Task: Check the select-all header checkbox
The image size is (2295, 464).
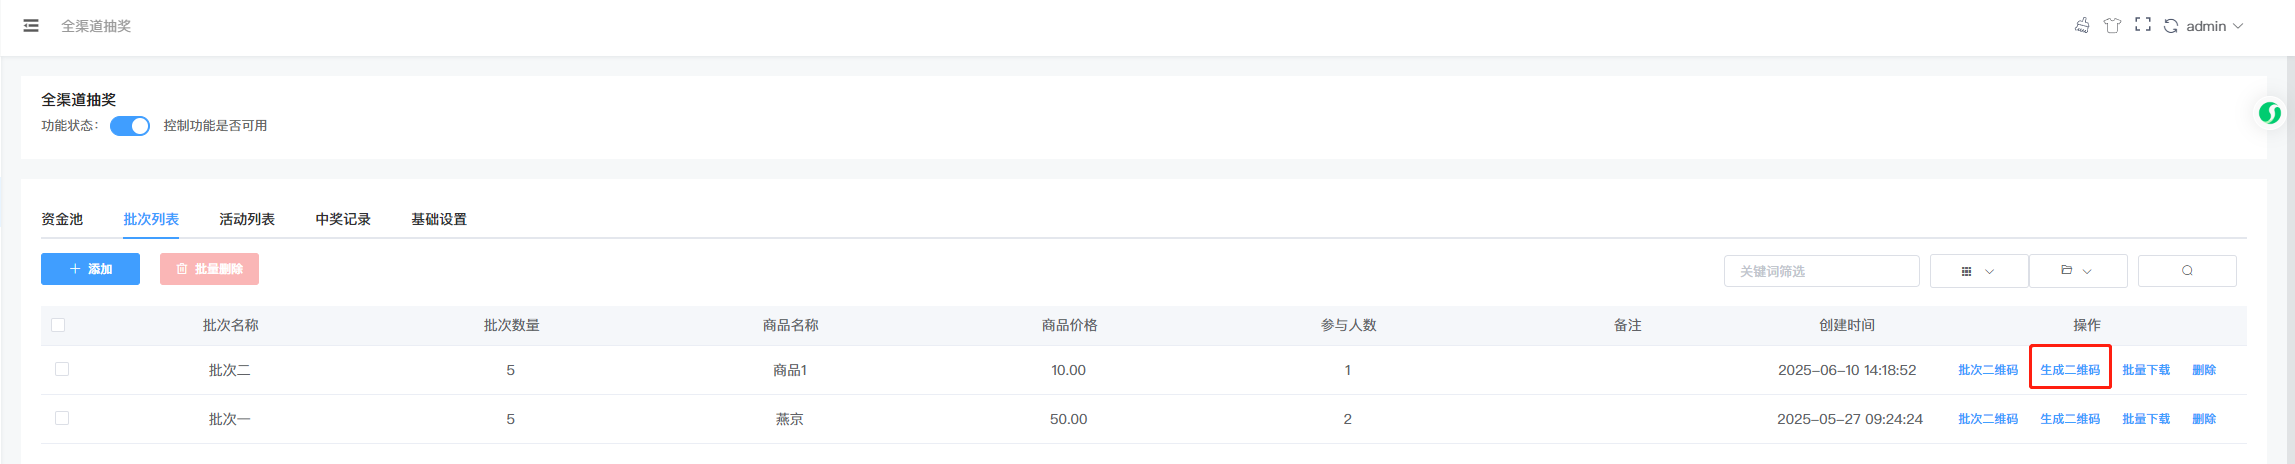Action: [x=58, y=325]
